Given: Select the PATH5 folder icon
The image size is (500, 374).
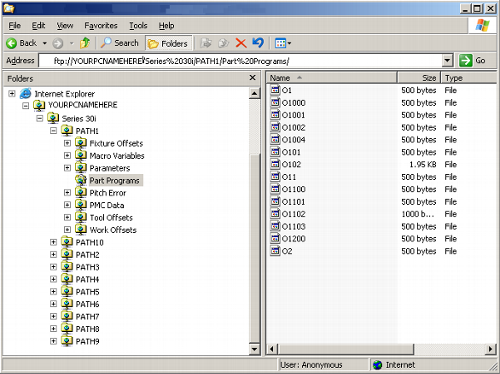Looking at the screenshot, I should (67, 292).
